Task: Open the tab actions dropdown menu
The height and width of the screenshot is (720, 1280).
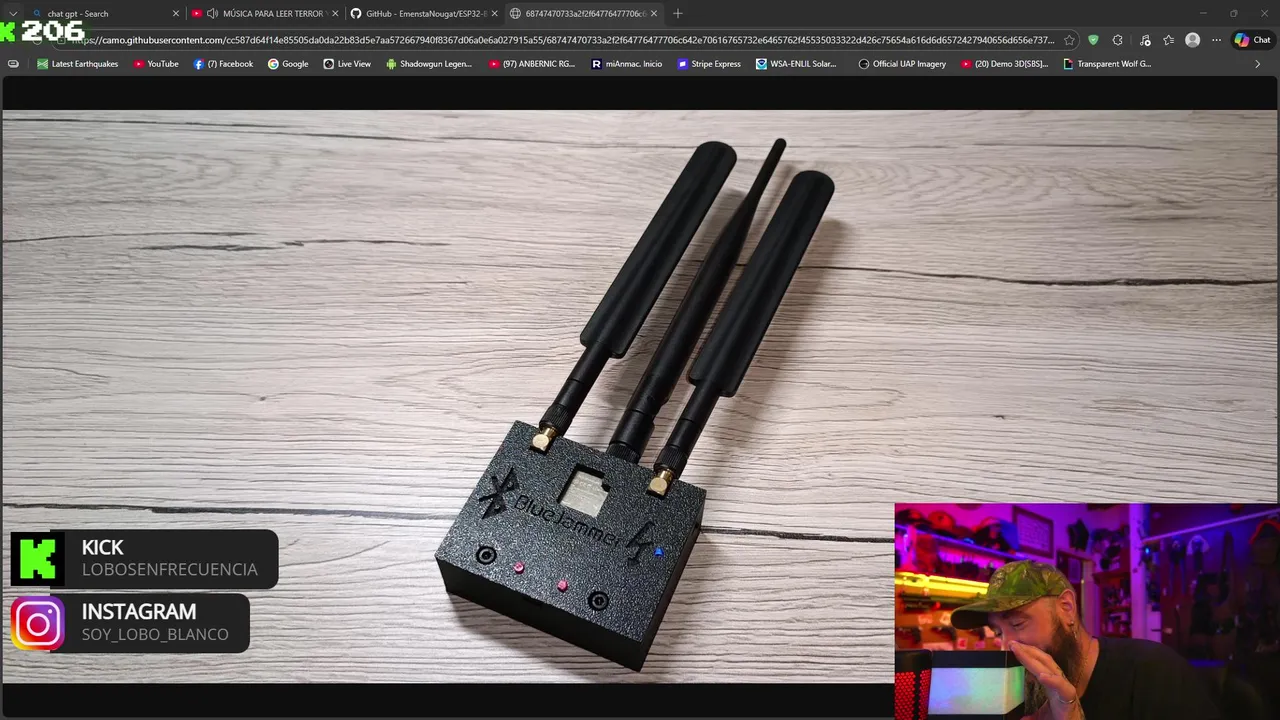Action: pos(12,14)
